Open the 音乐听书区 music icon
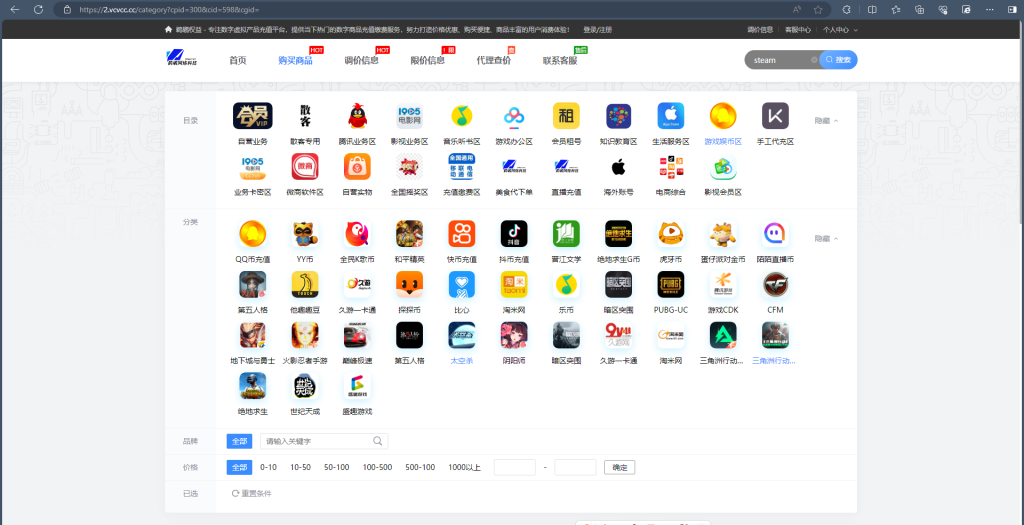1024x525 pixels. pyautogui.click(x=461, y=116)
